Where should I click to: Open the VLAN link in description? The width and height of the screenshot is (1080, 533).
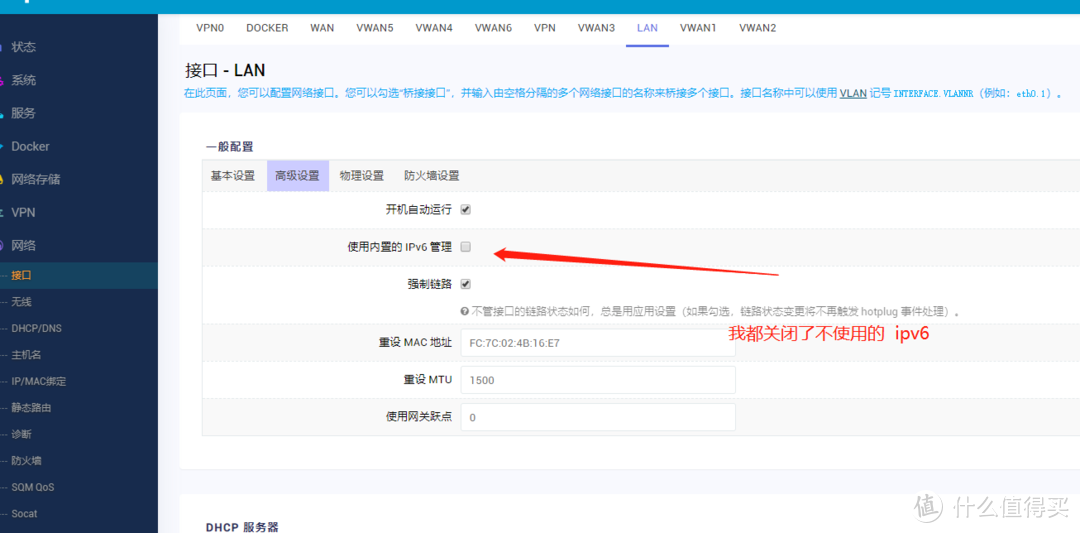click(x=853, y=93)
